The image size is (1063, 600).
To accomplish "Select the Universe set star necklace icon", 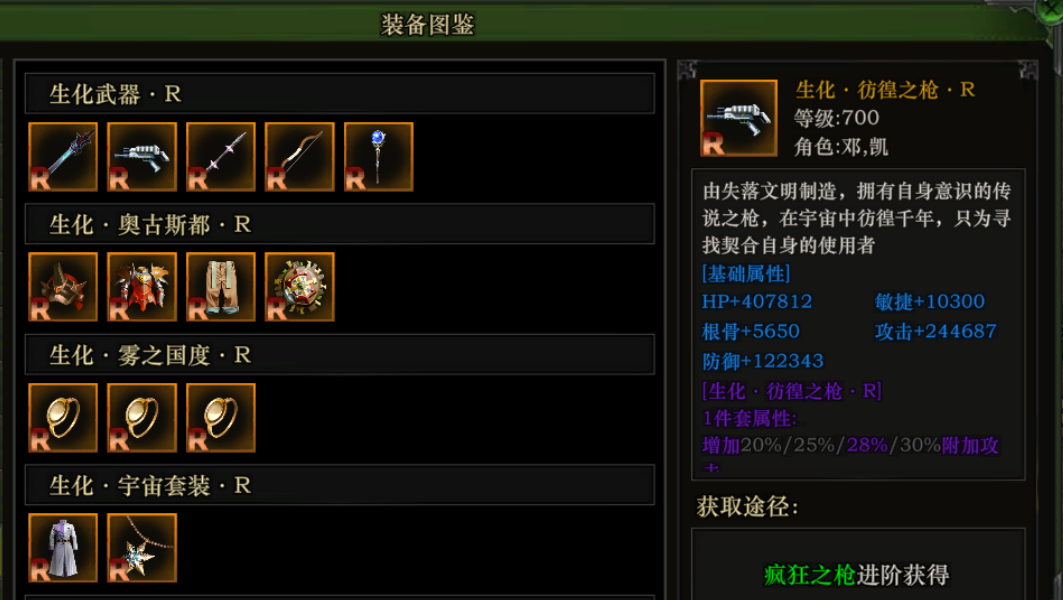I will [142, 548].
